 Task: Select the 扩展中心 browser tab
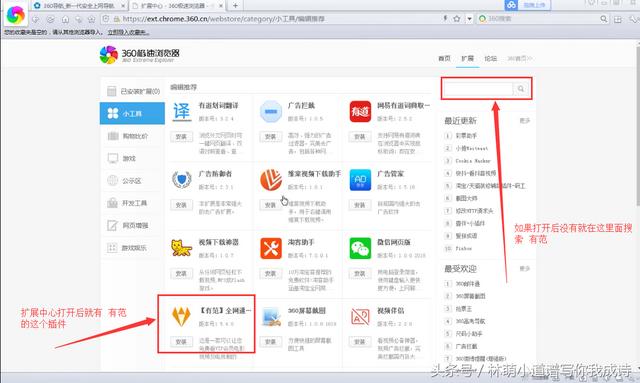point(178,6)
